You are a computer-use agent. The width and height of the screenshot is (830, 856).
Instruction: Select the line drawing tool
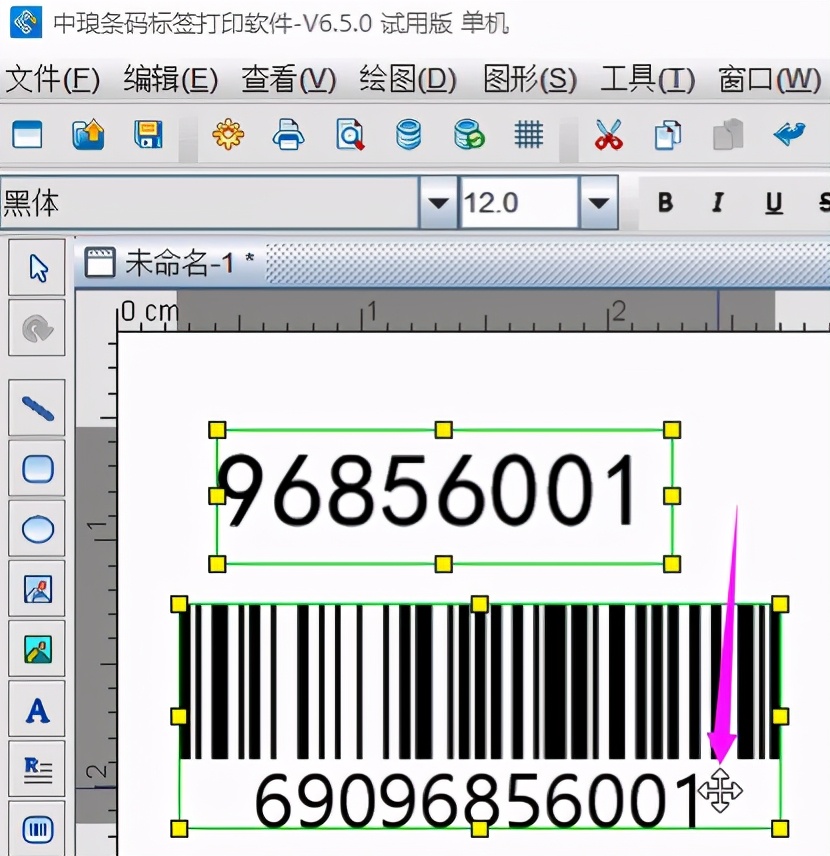[37, 408]
